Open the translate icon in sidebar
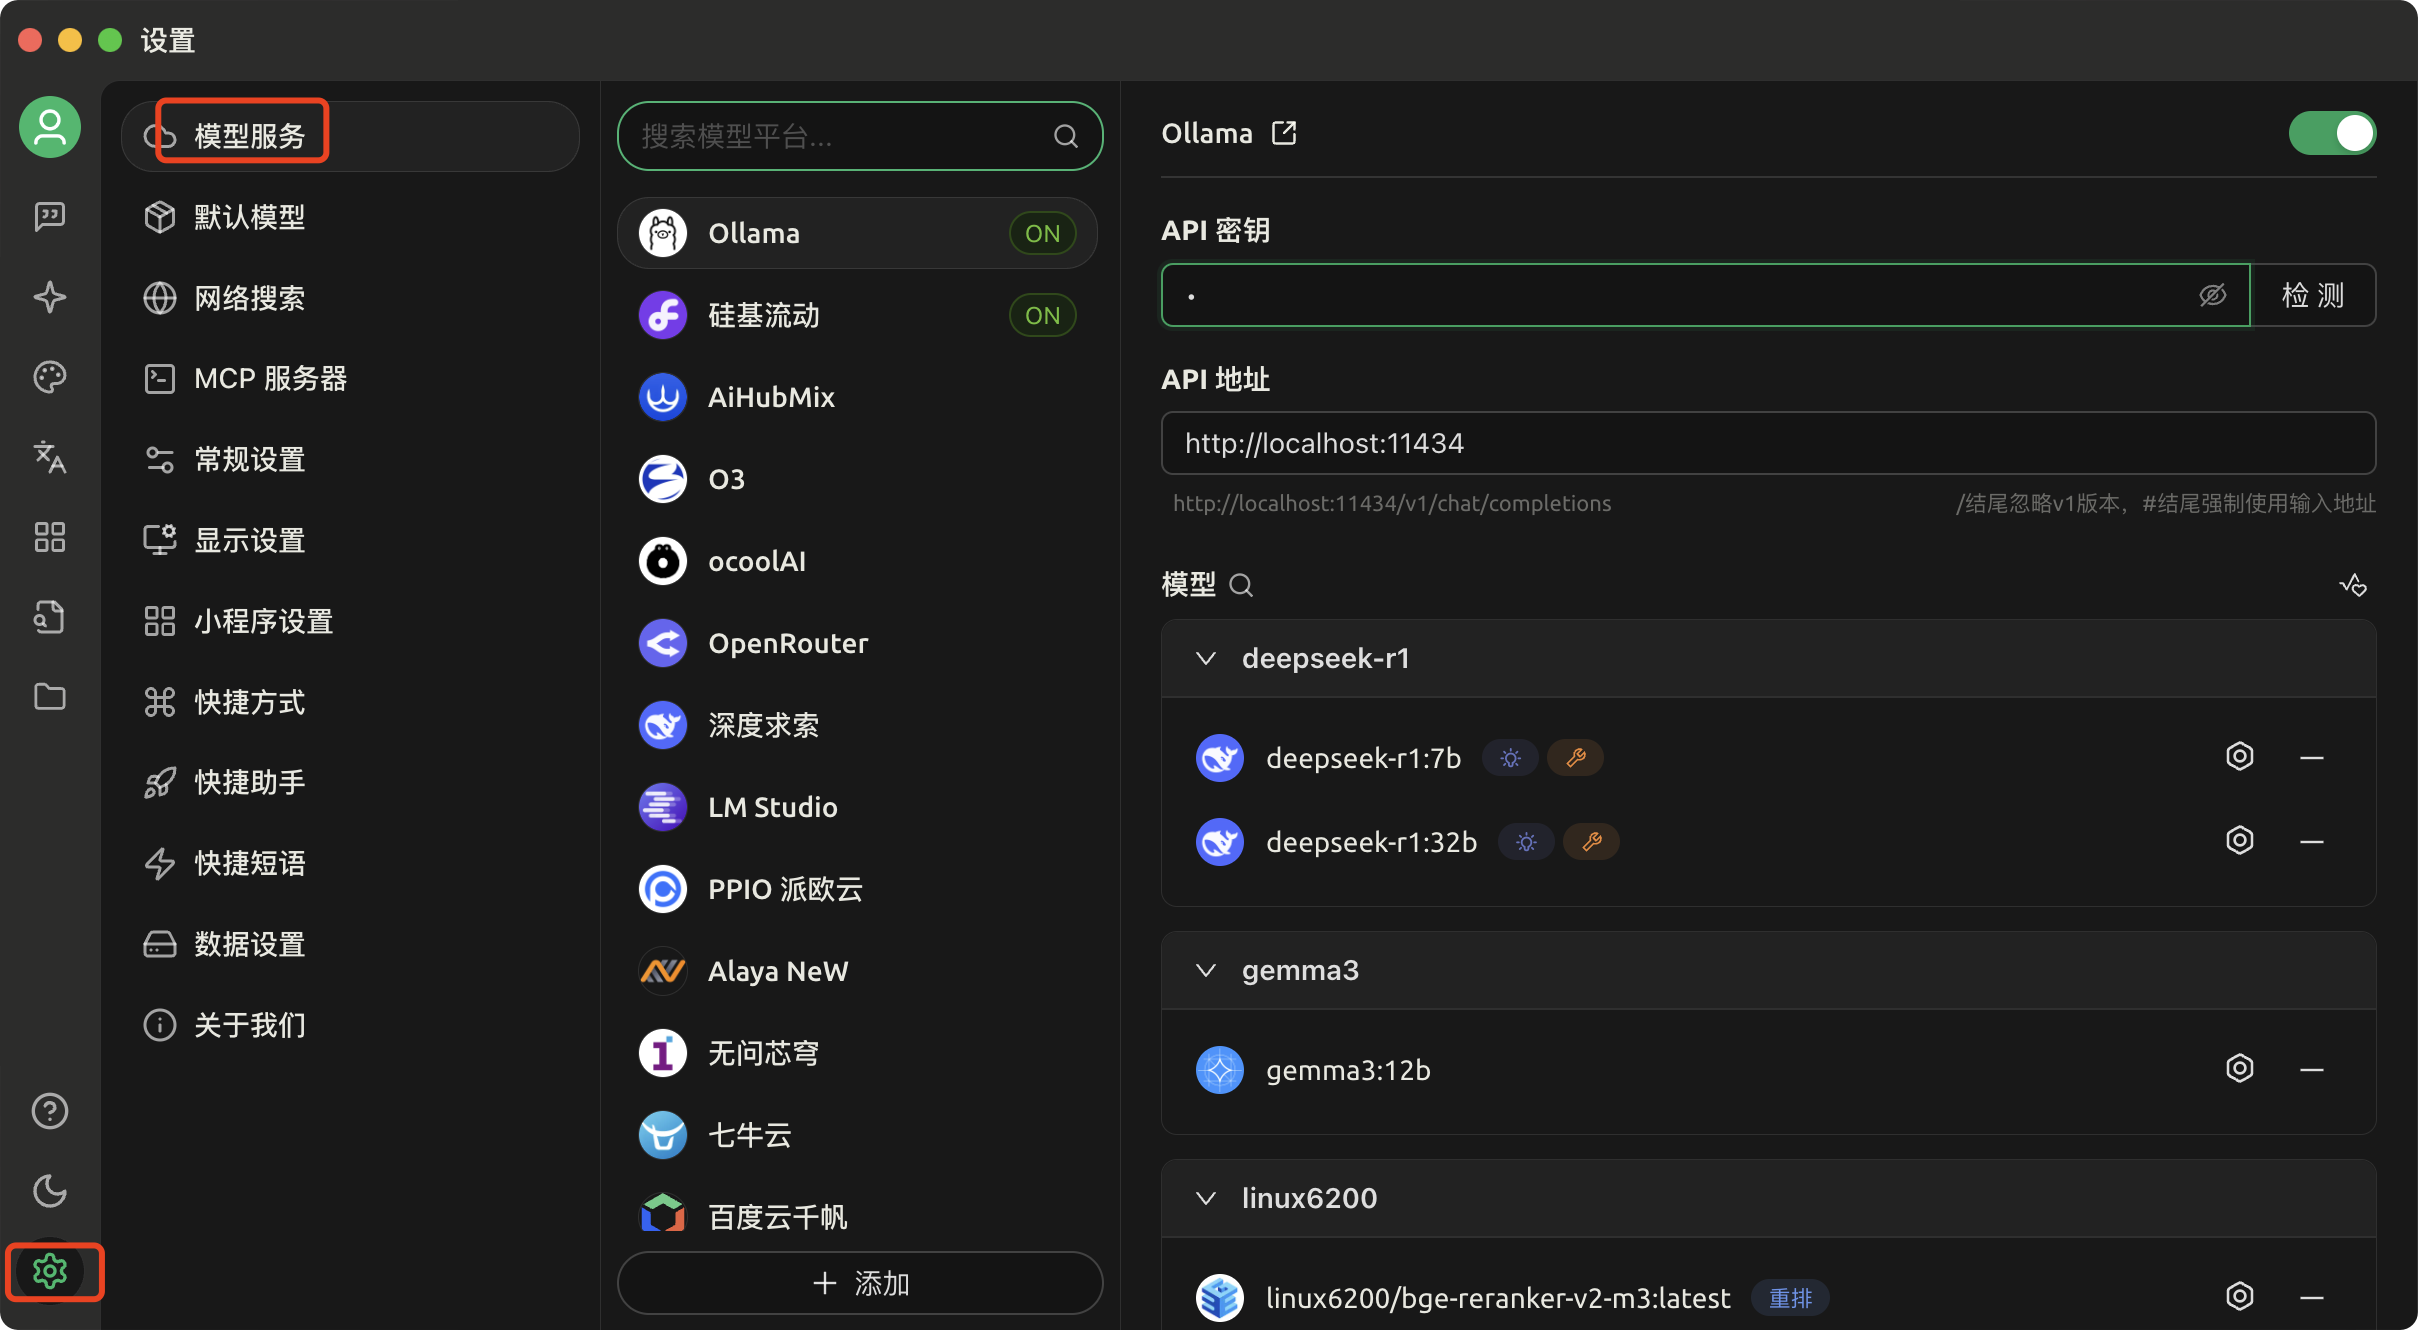The image size is (2418, 1330). [x=50, y=457]
